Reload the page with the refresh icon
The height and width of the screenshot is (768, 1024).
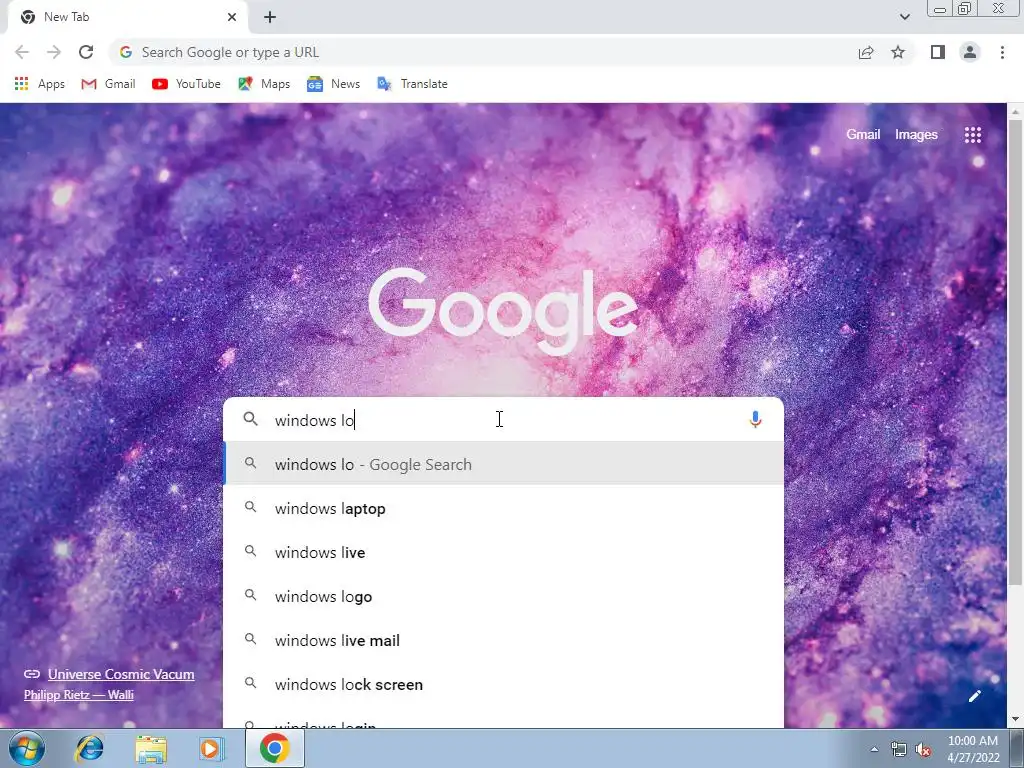(x=86, y=52)
